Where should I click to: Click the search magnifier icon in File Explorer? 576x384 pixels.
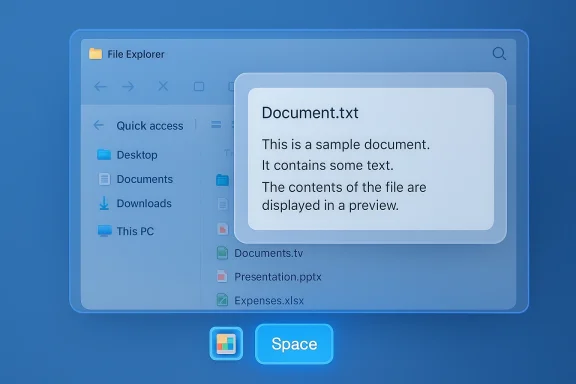[499, 54]
